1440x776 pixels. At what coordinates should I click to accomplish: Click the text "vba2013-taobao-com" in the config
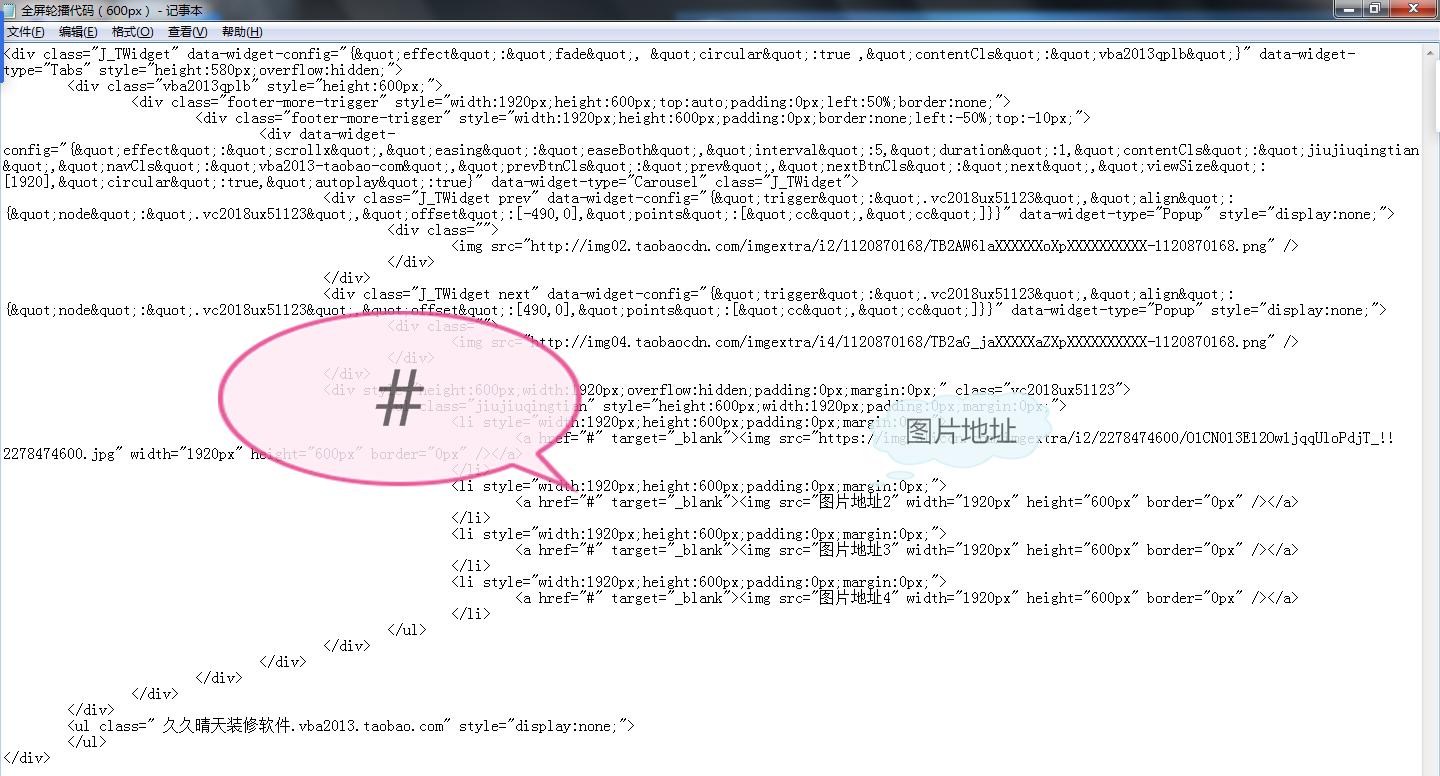(x=331, y=166)
